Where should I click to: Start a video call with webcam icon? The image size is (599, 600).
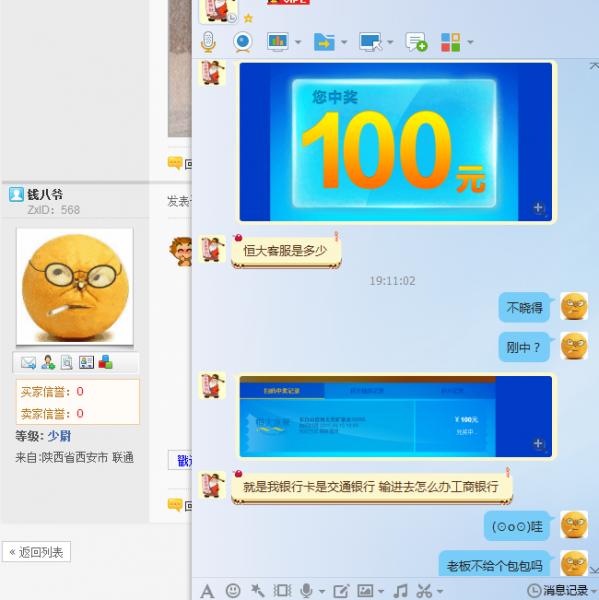[x=243, y=42]
